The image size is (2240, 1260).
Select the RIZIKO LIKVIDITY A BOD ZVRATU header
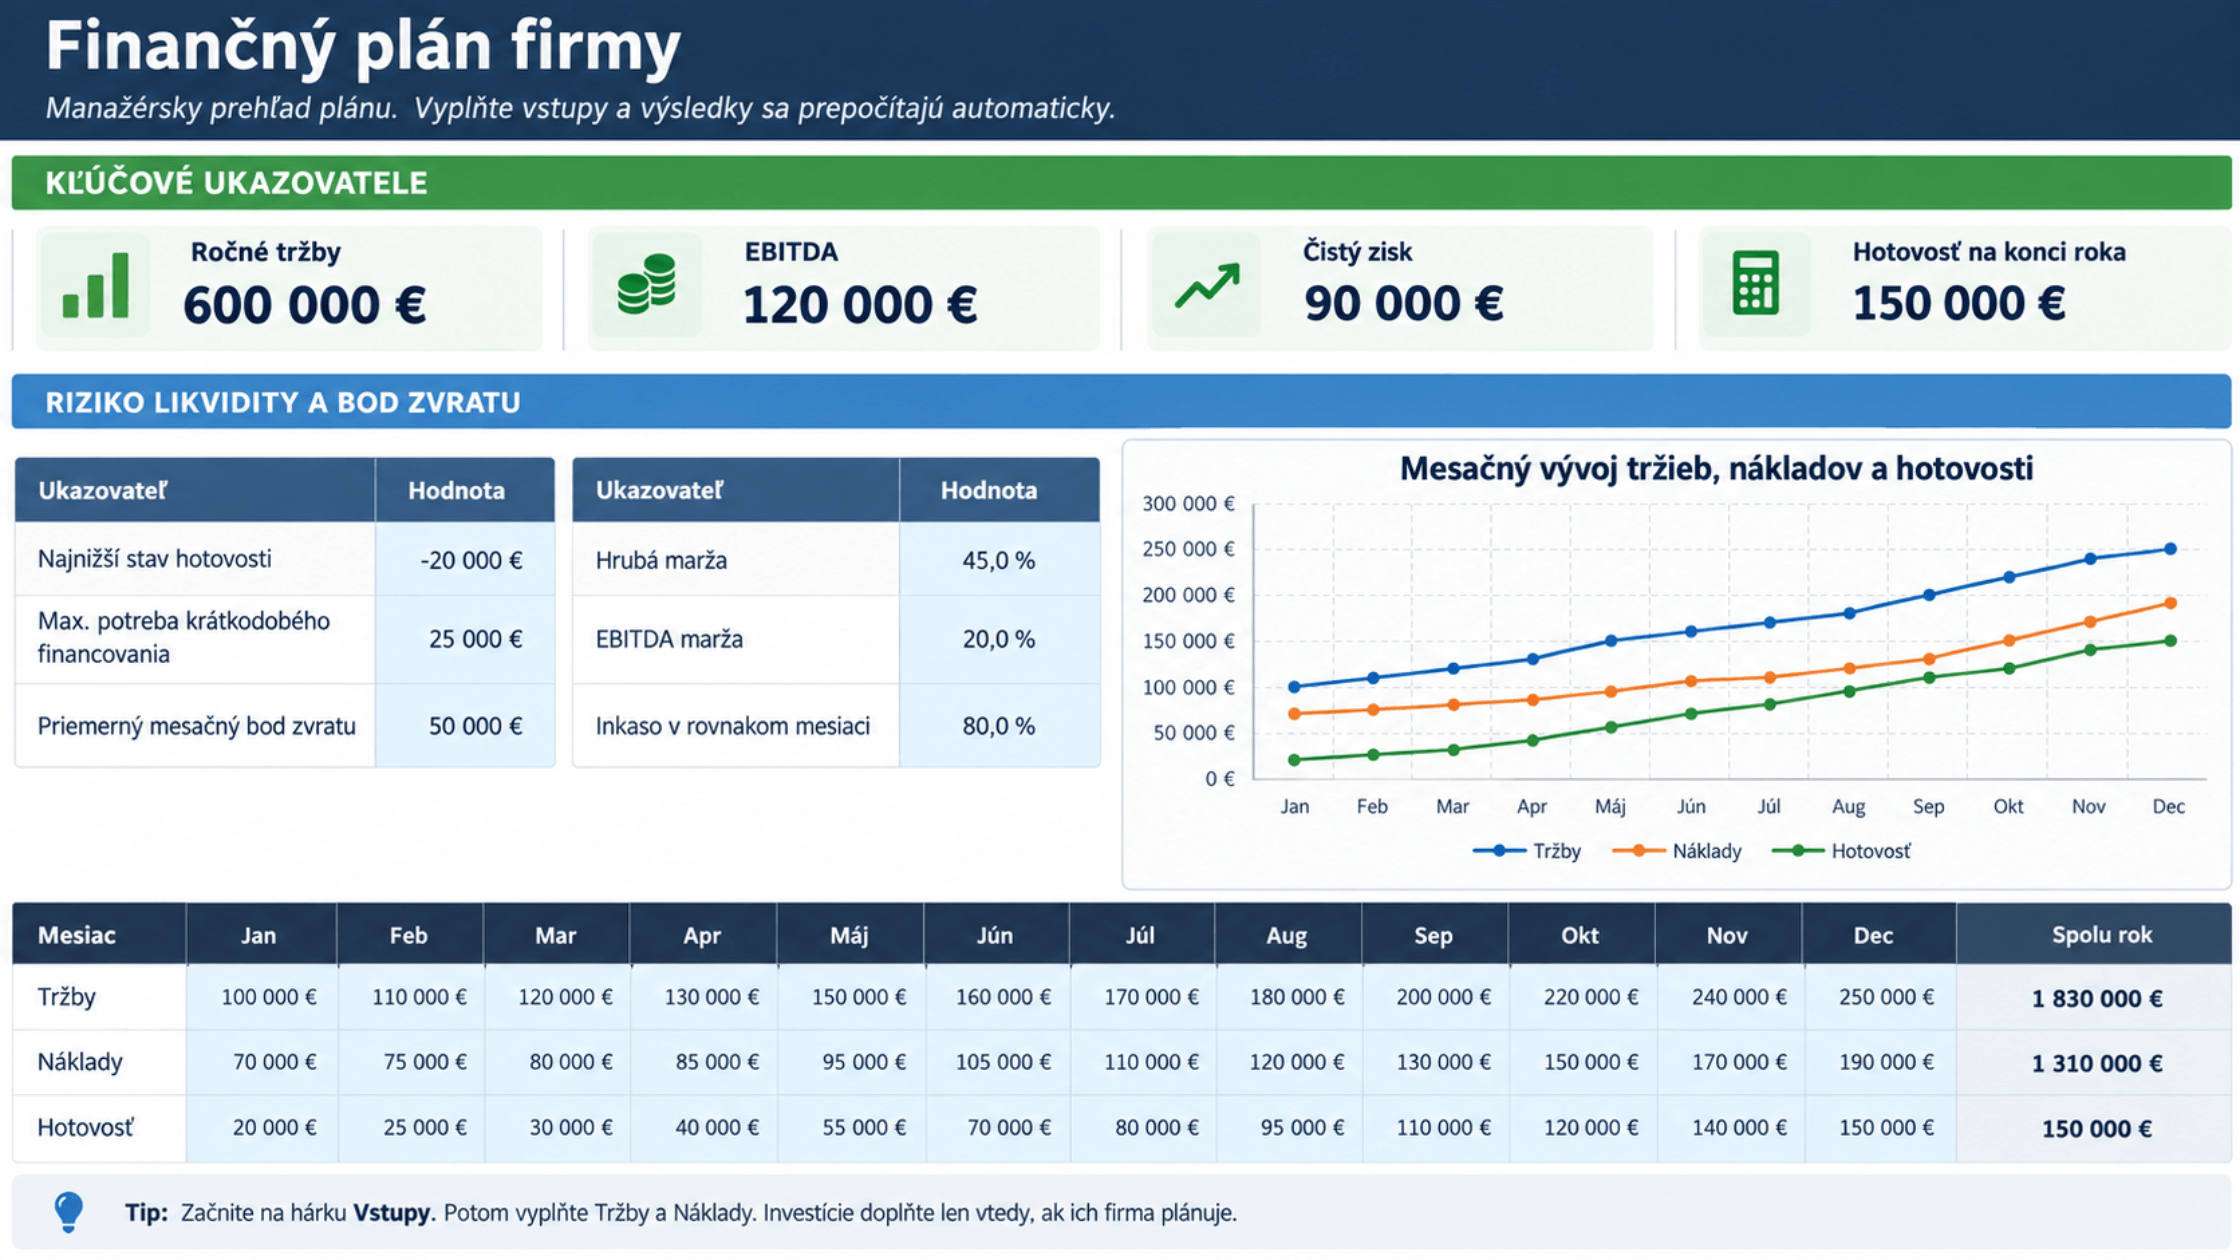1121,402
